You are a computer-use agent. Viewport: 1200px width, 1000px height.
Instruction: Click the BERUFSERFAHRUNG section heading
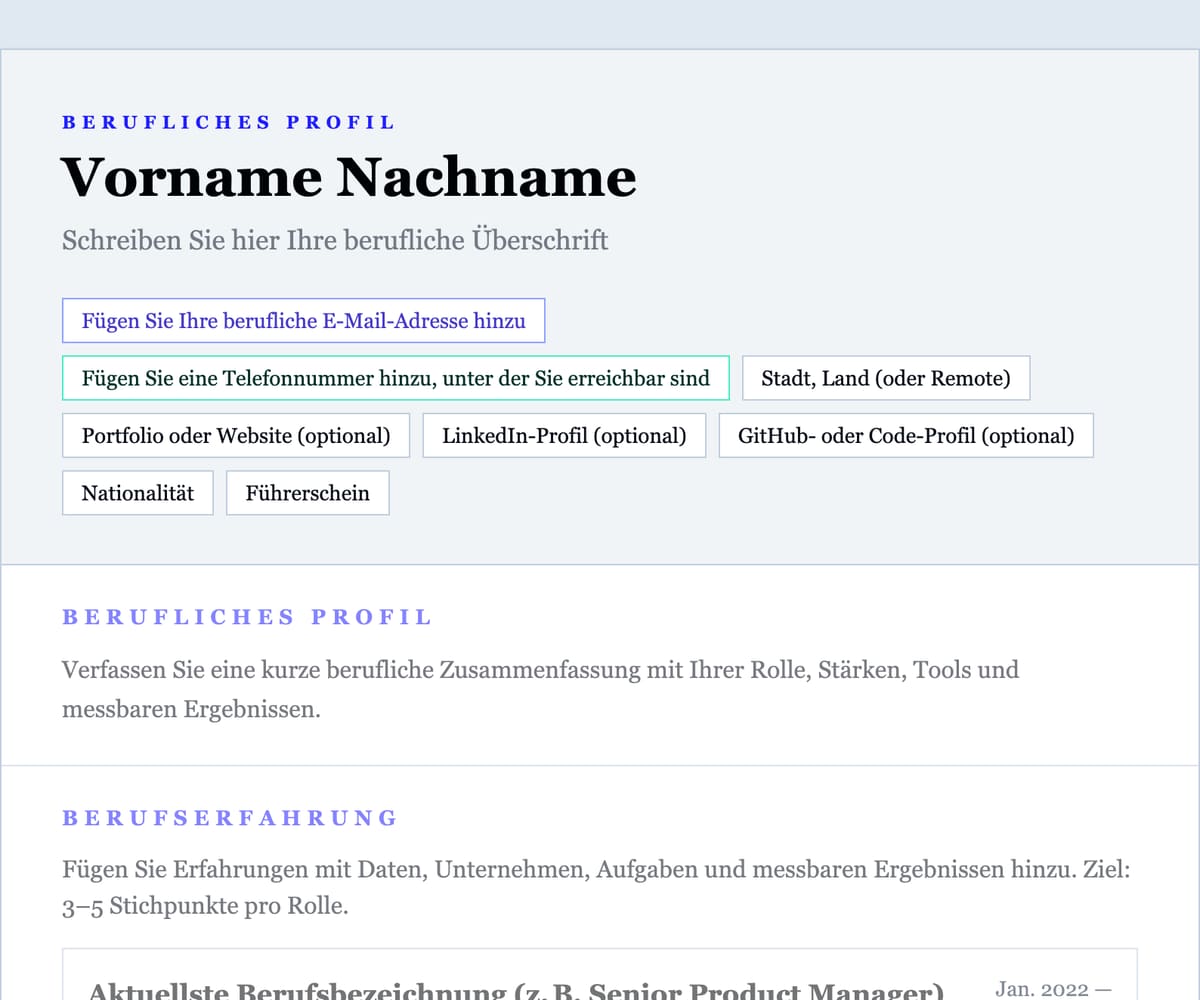[228, 818]
